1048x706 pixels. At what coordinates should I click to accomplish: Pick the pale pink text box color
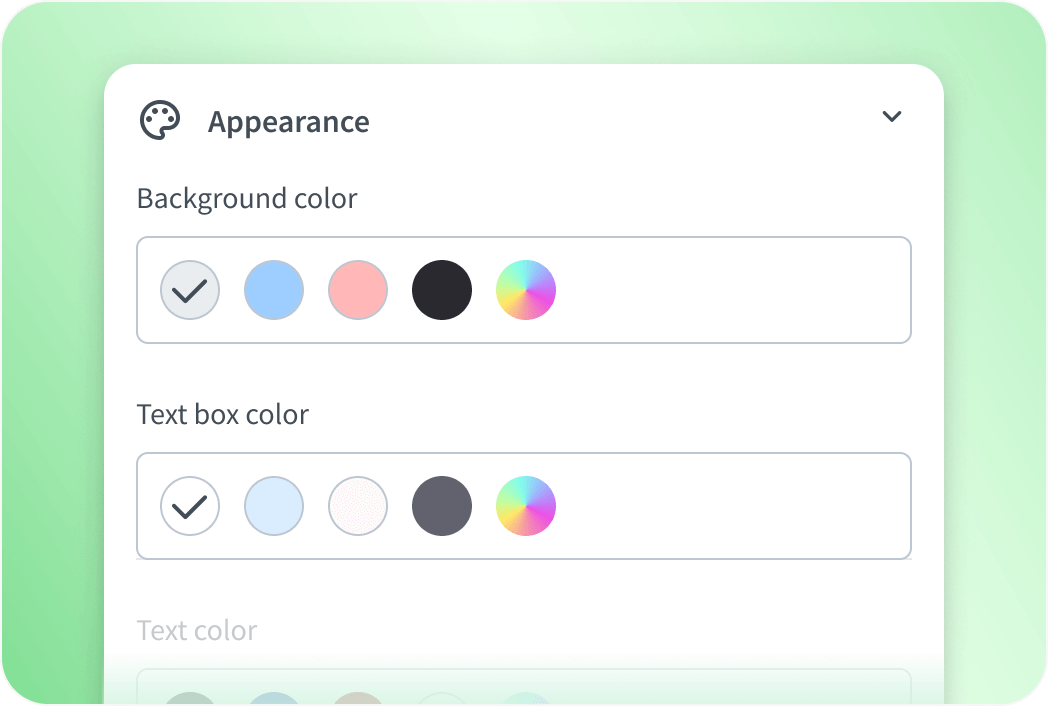(358, 506)
